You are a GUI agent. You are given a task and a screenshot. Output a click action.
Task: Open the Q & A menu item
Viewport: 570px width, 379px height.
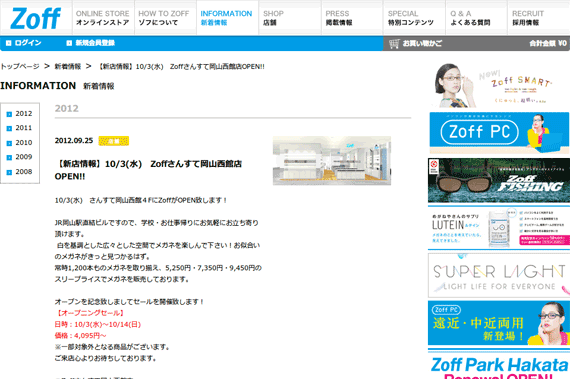[x=477, y=18]
